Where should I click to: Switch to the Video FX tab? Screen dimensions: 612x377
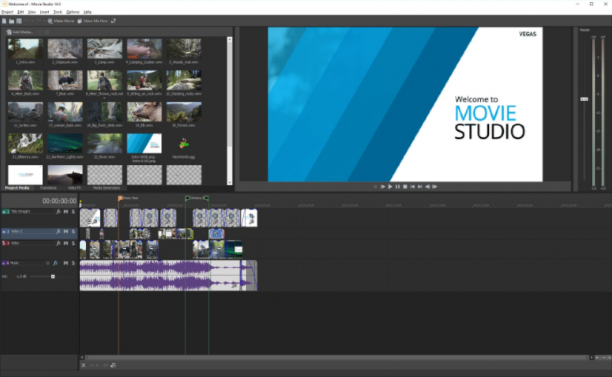click(74, 188)
